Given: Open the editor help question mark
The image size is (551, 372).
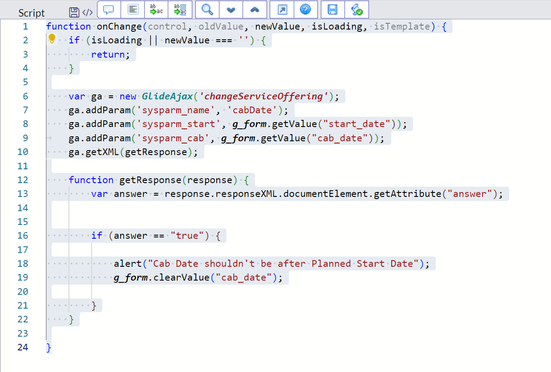Looking at the screenshot, I should click(x=305, y=9).
